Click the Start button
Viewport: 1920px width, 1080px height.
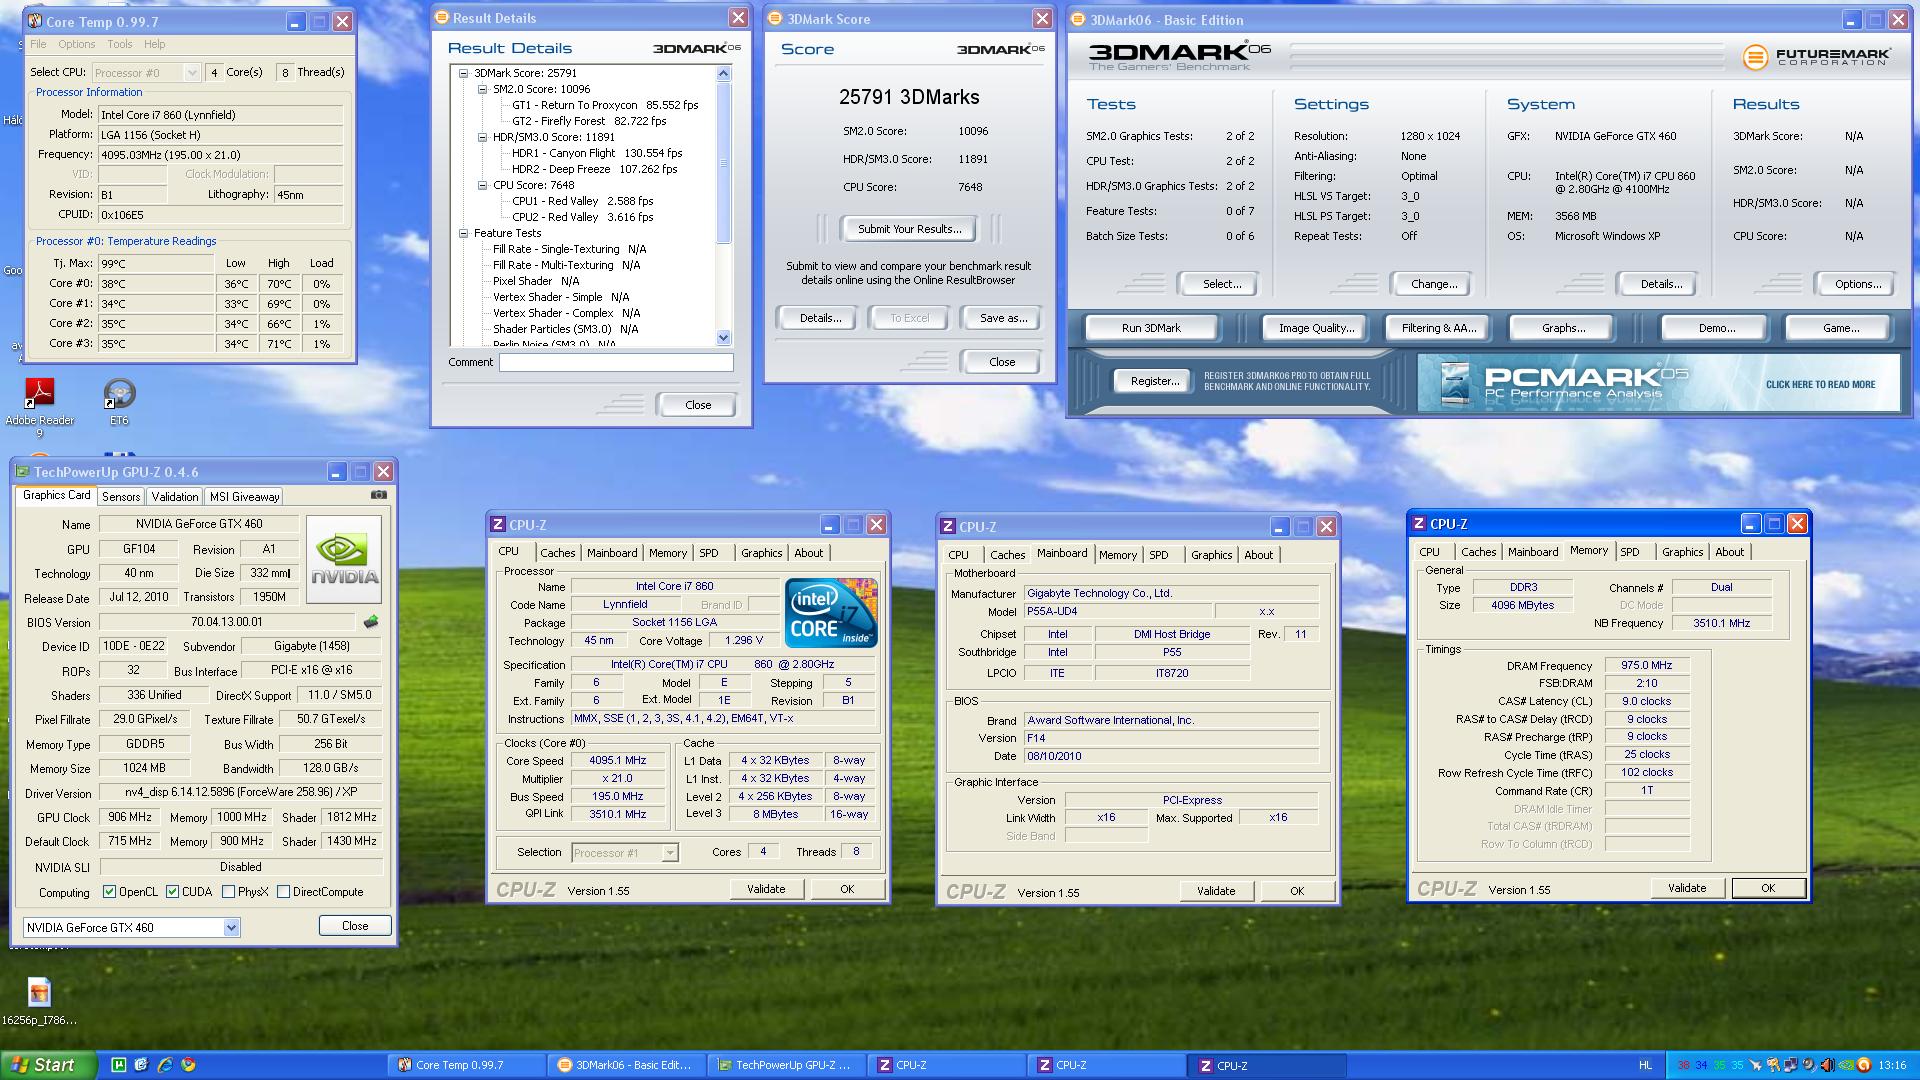[49, 1065]
